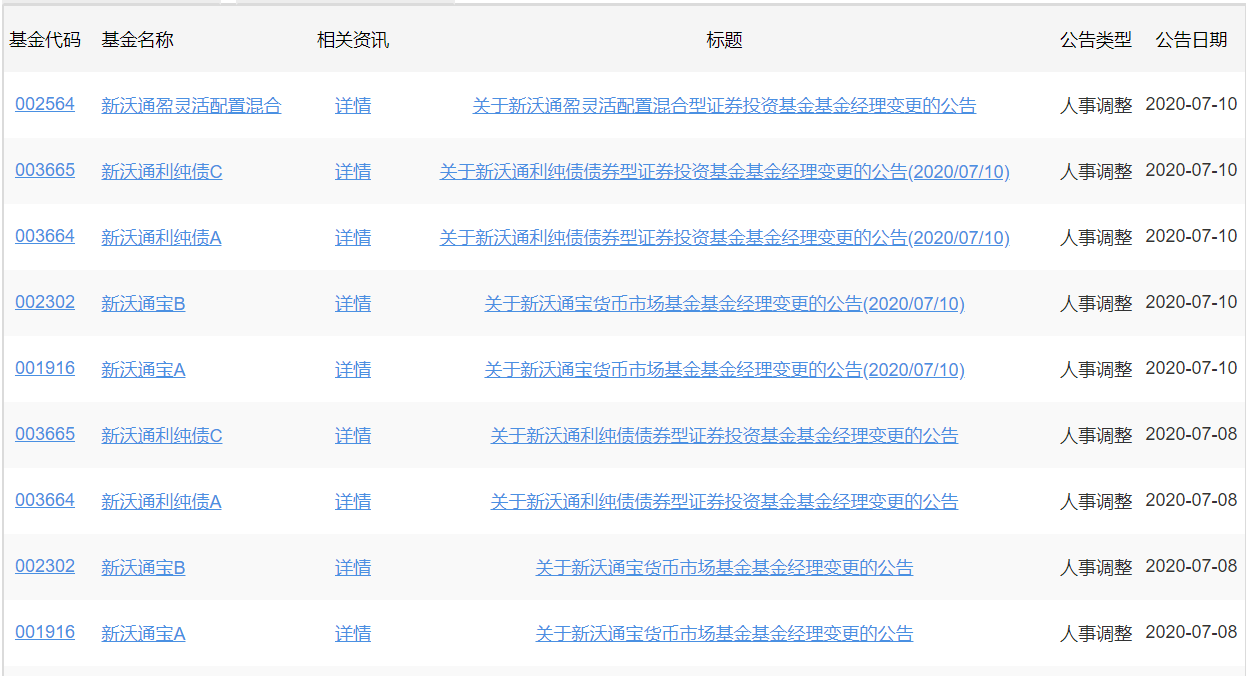This screenshot has width=1249, height=676.
Task: Click code 003665 in the 2020-07-08 row
Action: click(x=45, y=434)
